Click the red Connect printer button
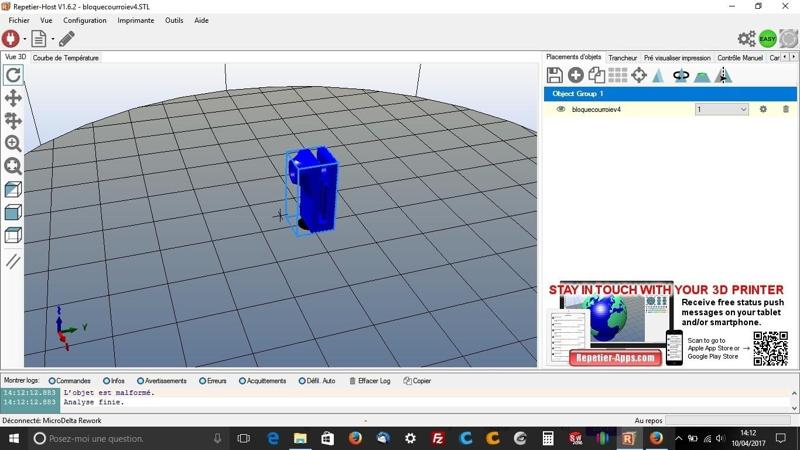Image resolution: width=800 pixels, height=450 pixels. pyautogui.click(x=11, y=39)
